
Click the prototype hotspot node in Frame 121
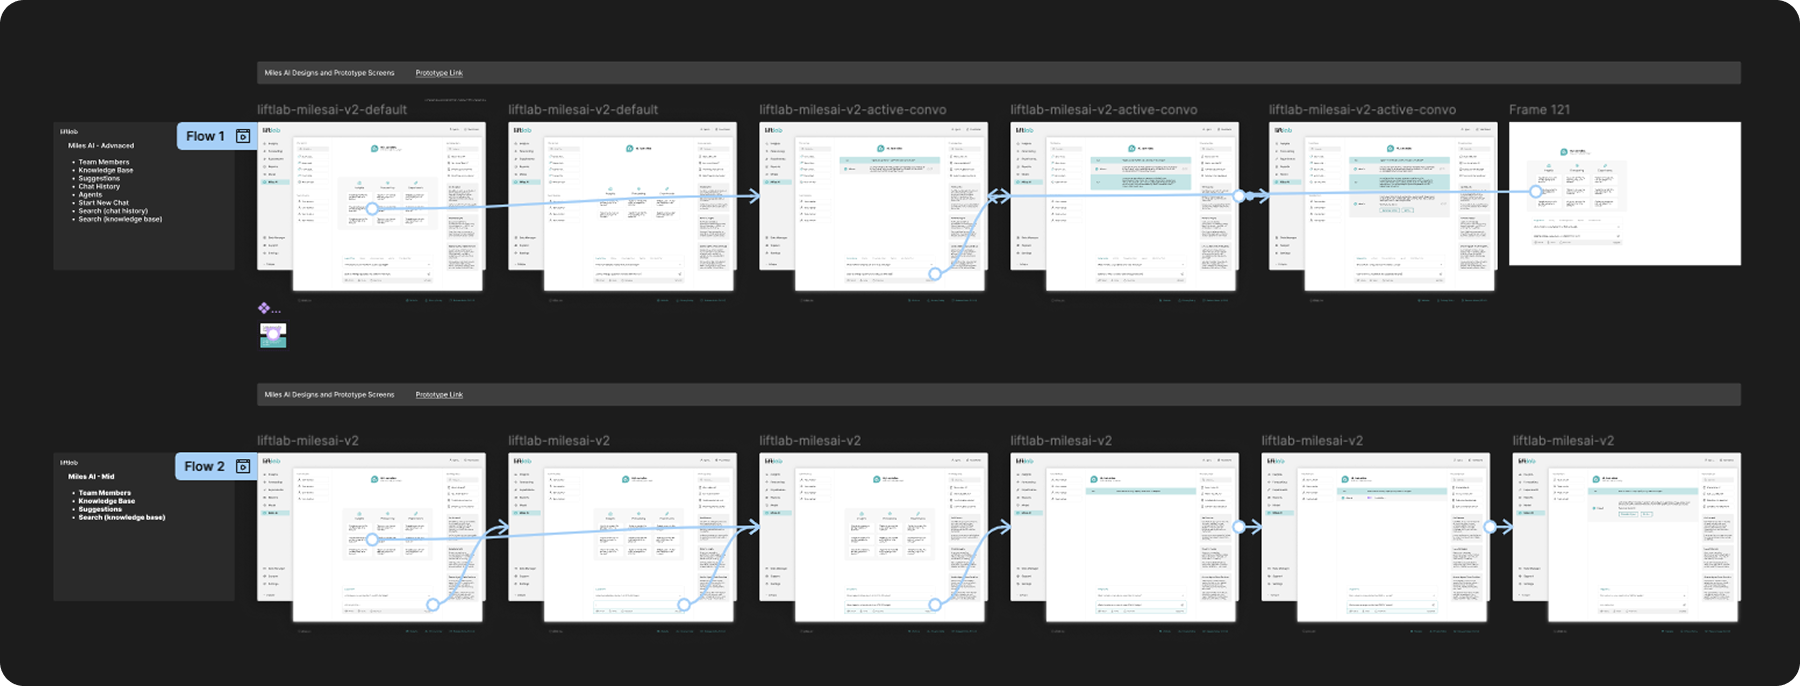click(x=1536, y=191)
